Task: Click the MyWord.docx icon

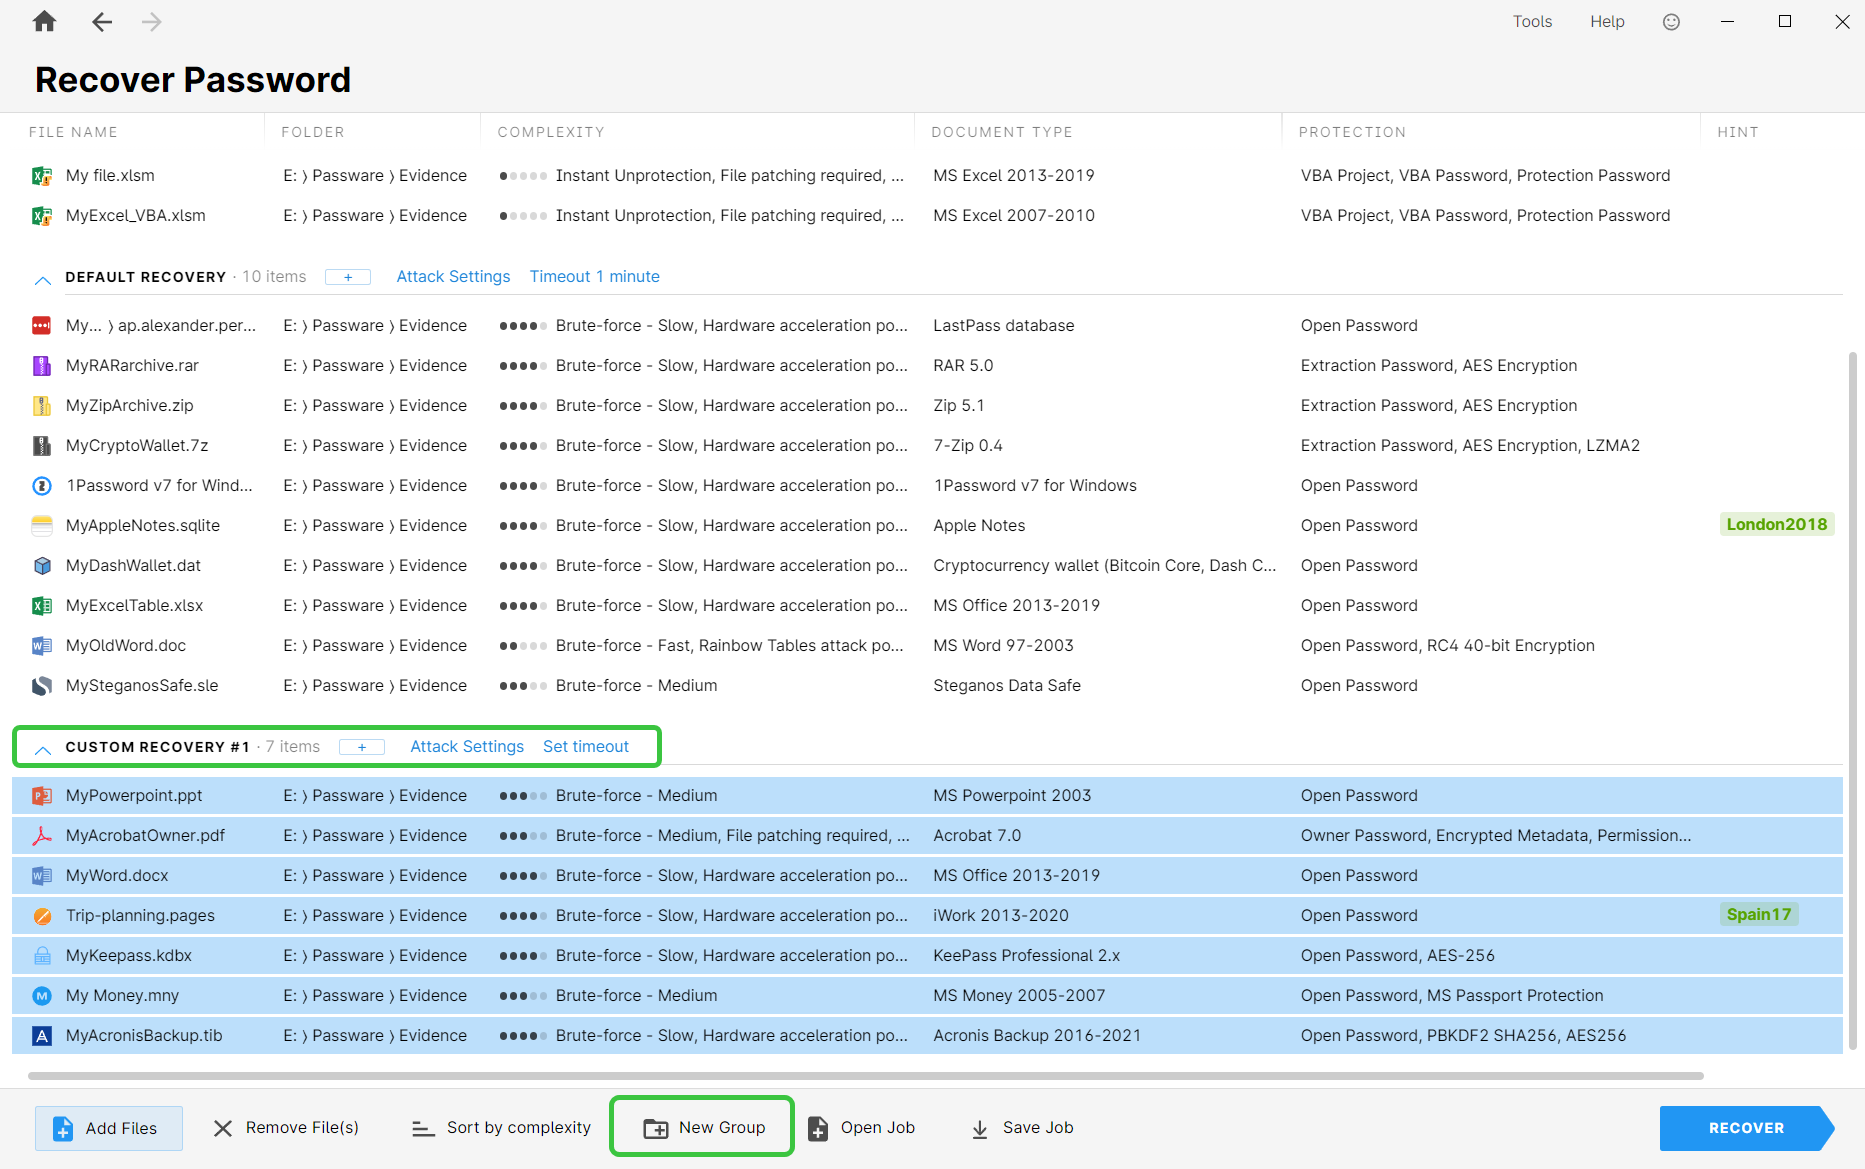Action: click(x=42, y=876)
